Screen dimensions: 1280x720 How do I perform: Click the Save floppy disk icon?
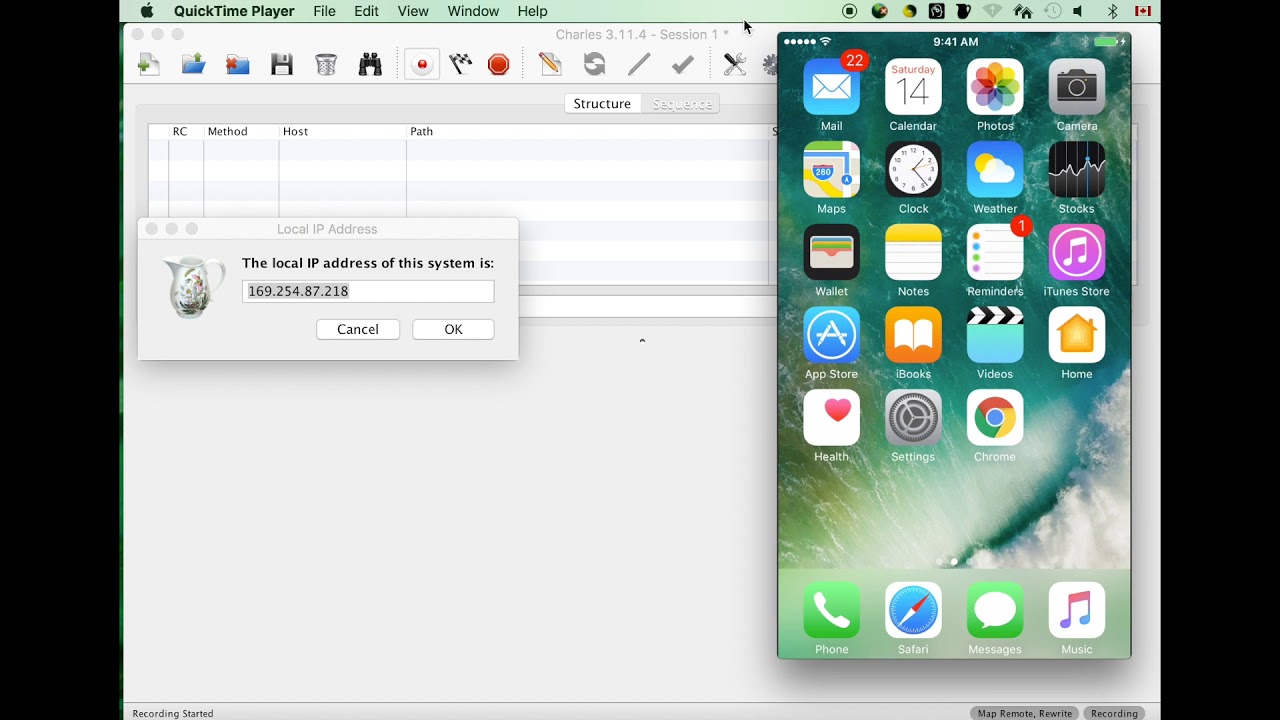[282, 65]
